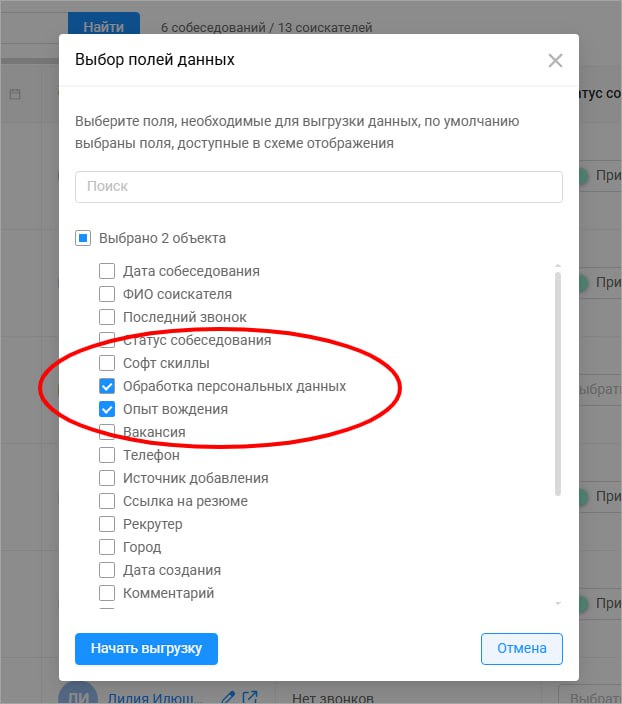Click the 'Найти' button behind the dialog
This screenshot has width=622, height=704.
104,27
